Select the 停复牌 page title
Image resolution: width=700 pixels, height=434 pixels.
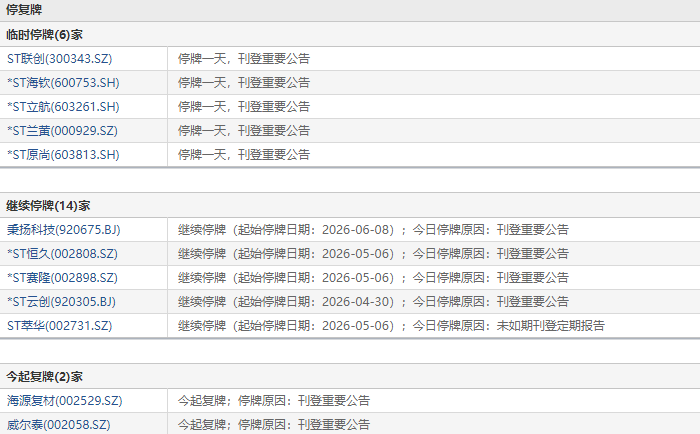pos(24,10)
